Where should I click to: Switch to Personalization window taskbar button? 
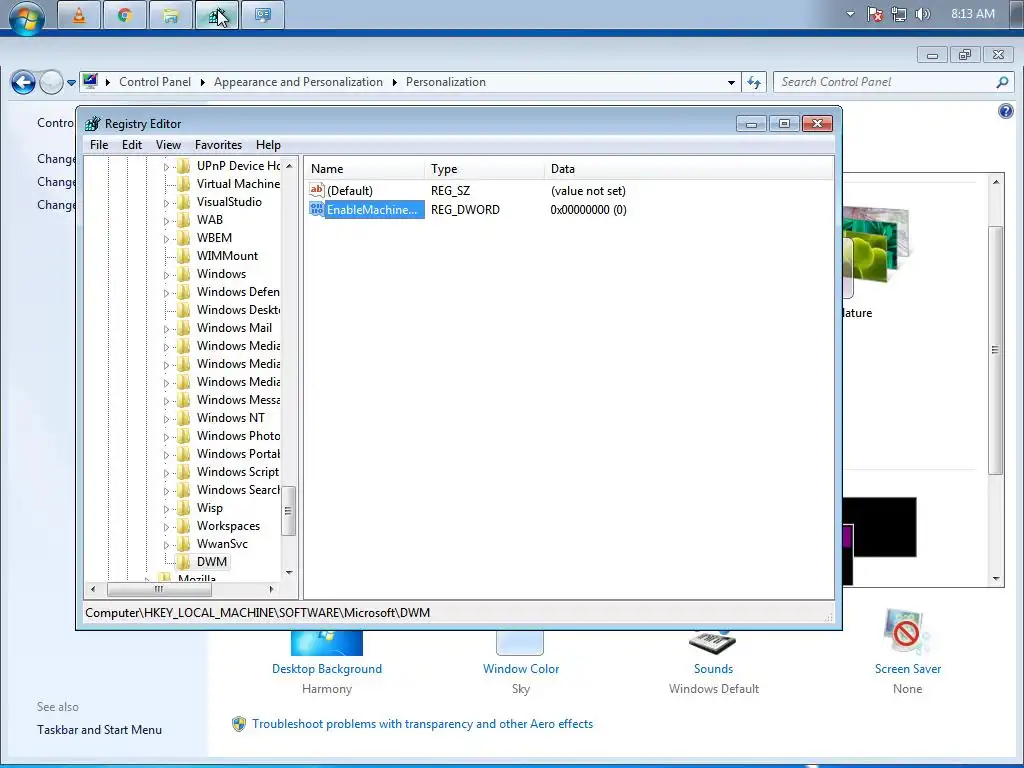click(263, 15)
